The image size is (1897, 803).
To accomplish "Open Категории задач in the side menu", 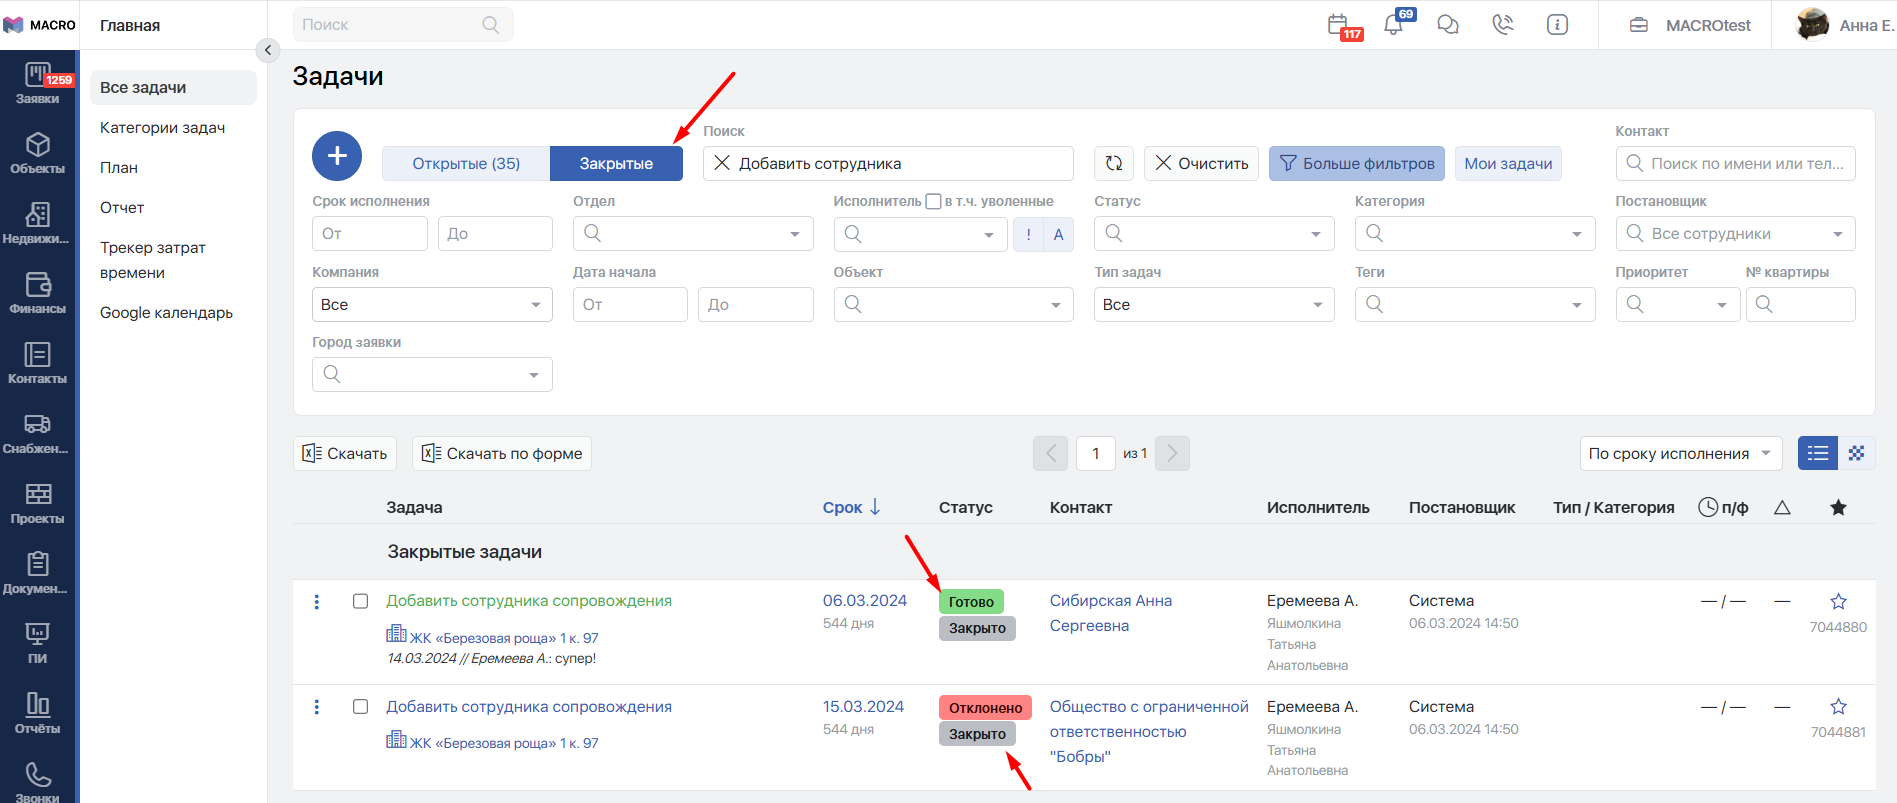I will point(162,128).
